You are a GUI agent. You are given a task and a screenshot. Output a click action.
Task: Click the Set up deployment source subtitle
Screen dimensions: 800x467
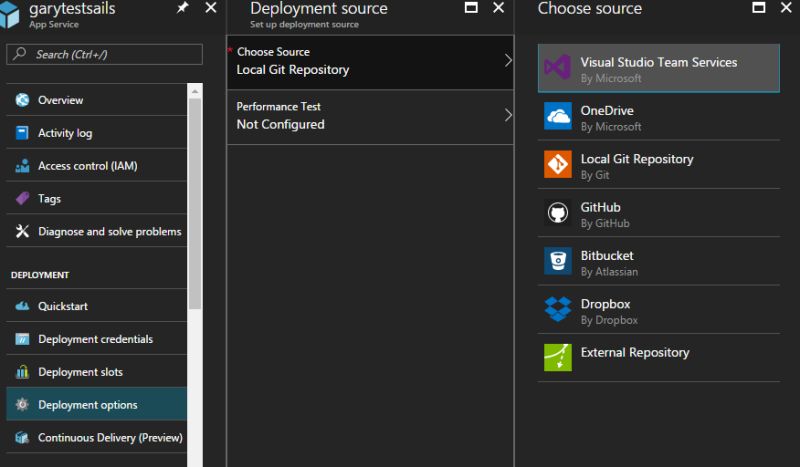click(x=304, y=24)
